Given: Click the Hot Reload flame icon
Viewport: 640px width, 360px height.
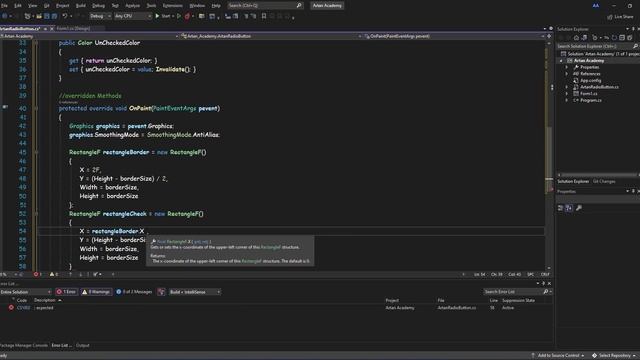Looking at the screenshot, I should pyautogui.click(x=187, y=16).
